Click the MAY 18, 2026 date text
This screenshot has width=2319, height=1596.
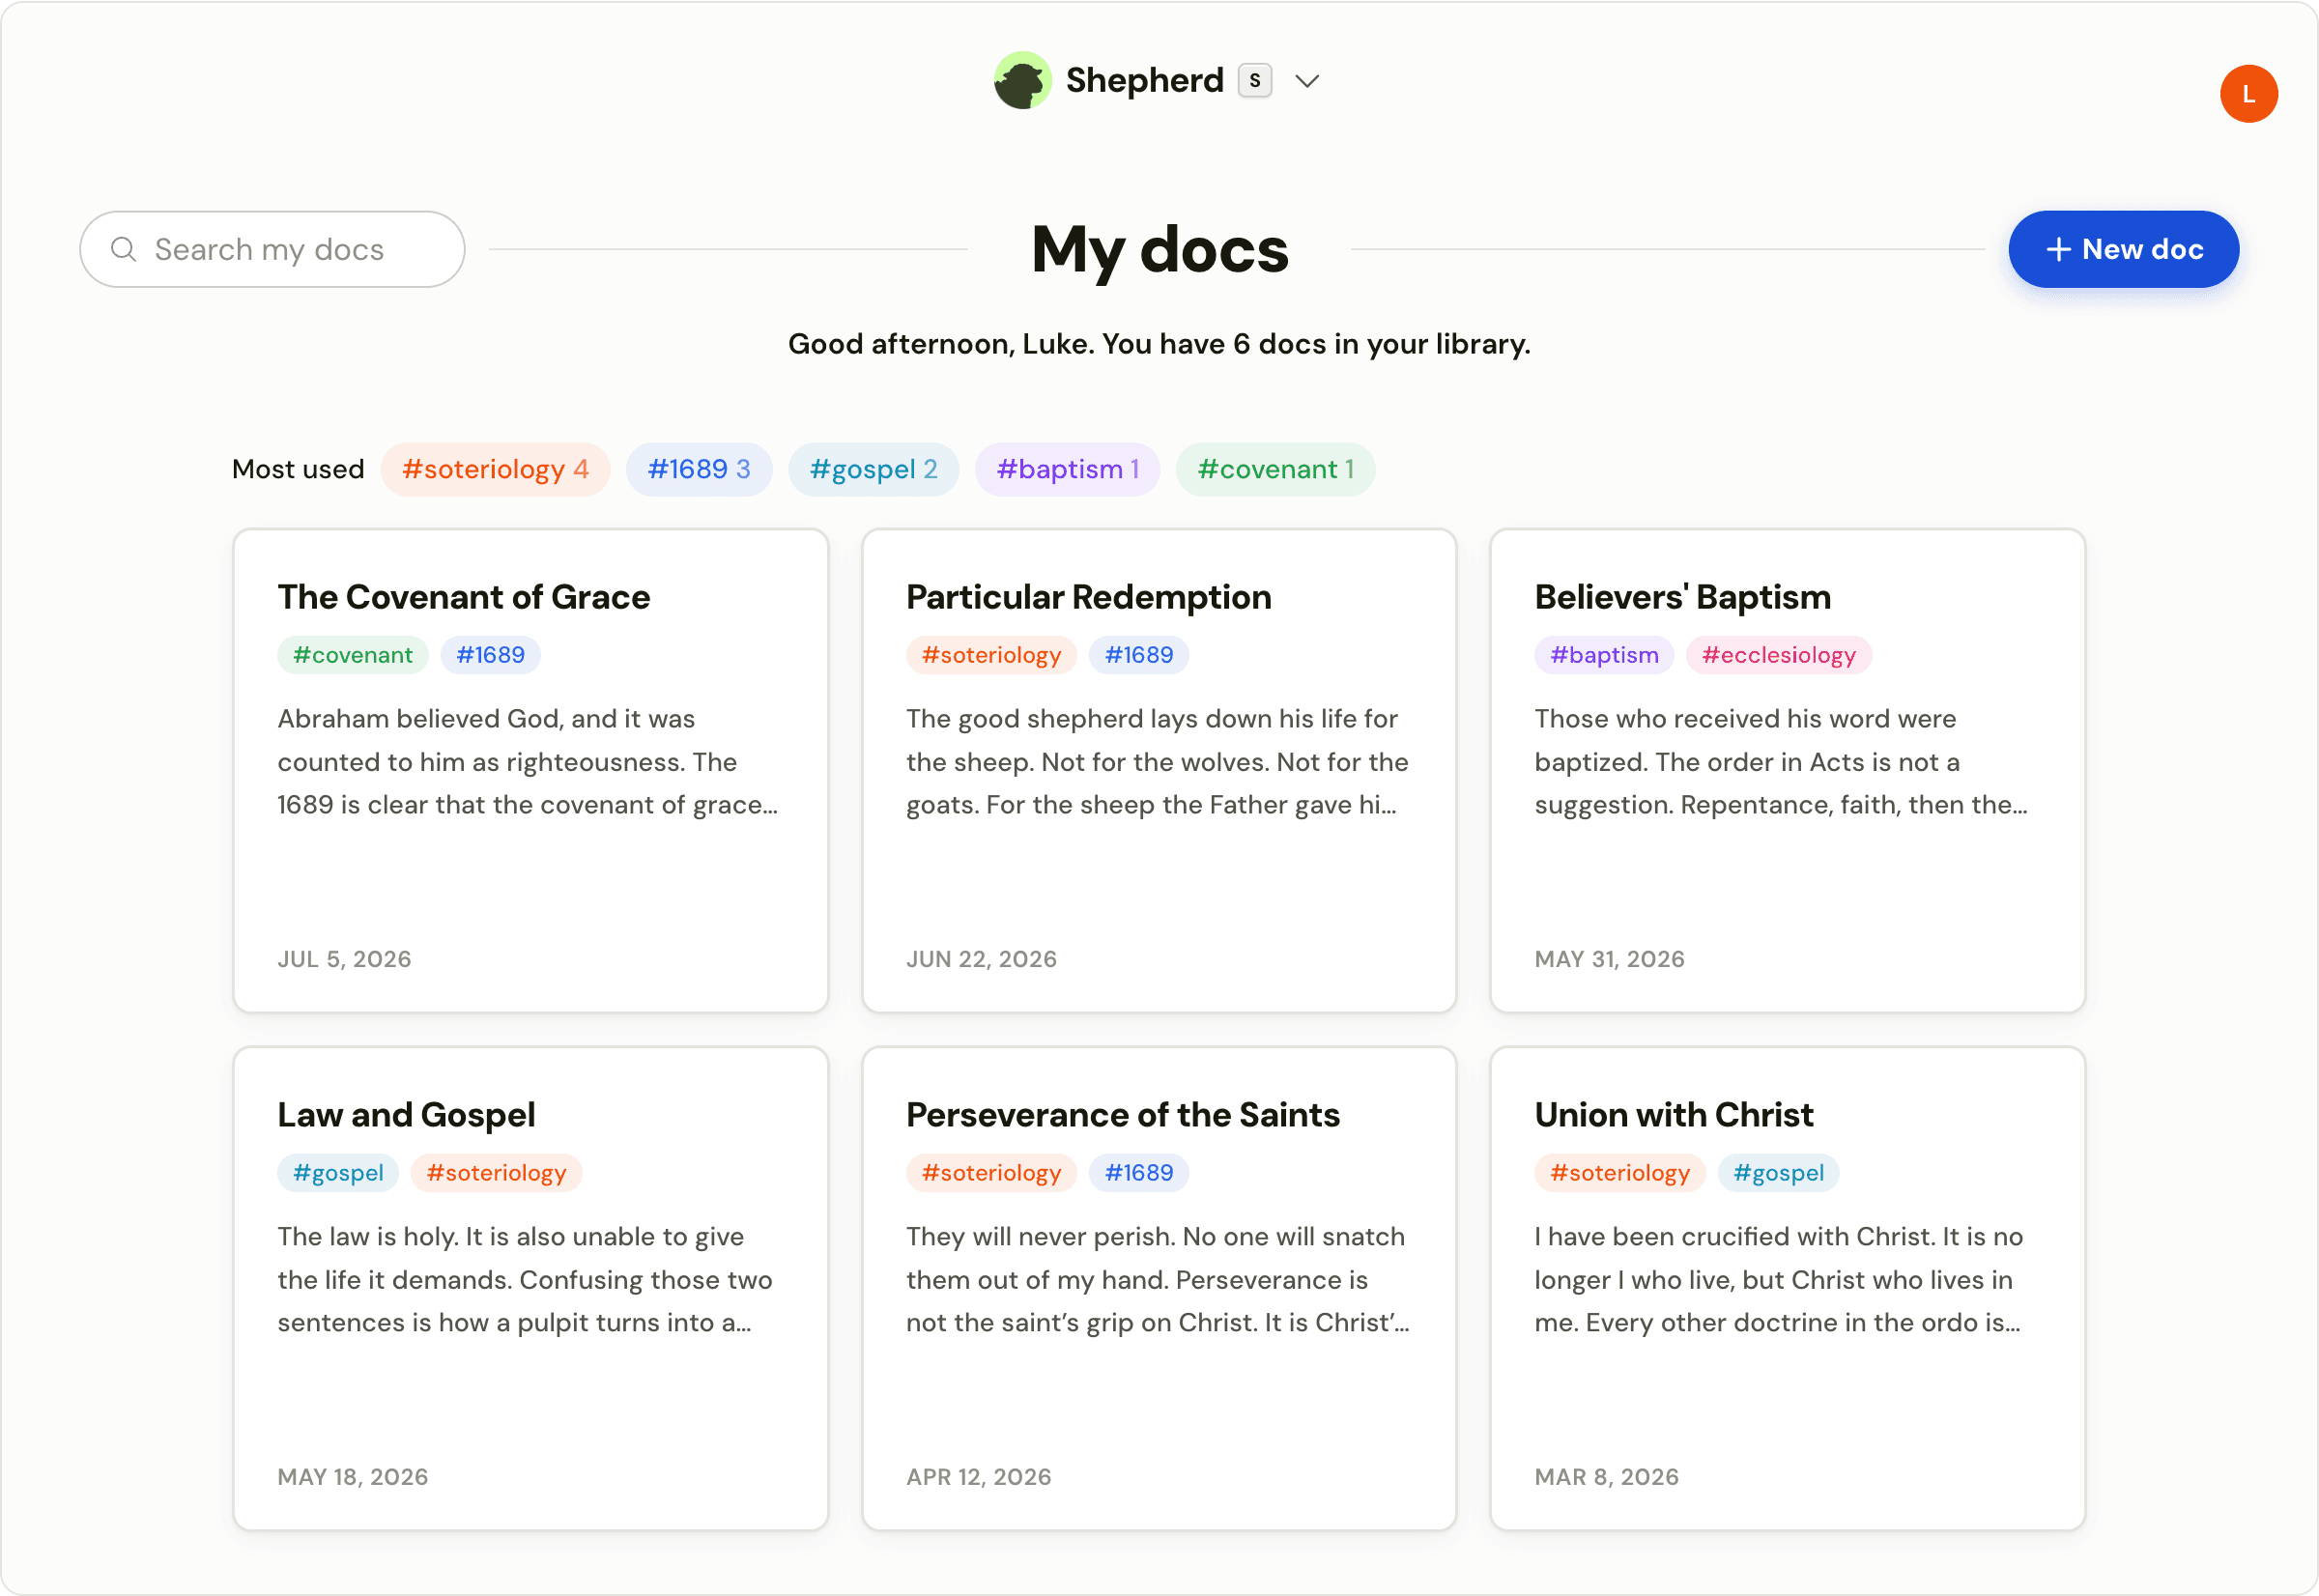(x=352, y=1477)
